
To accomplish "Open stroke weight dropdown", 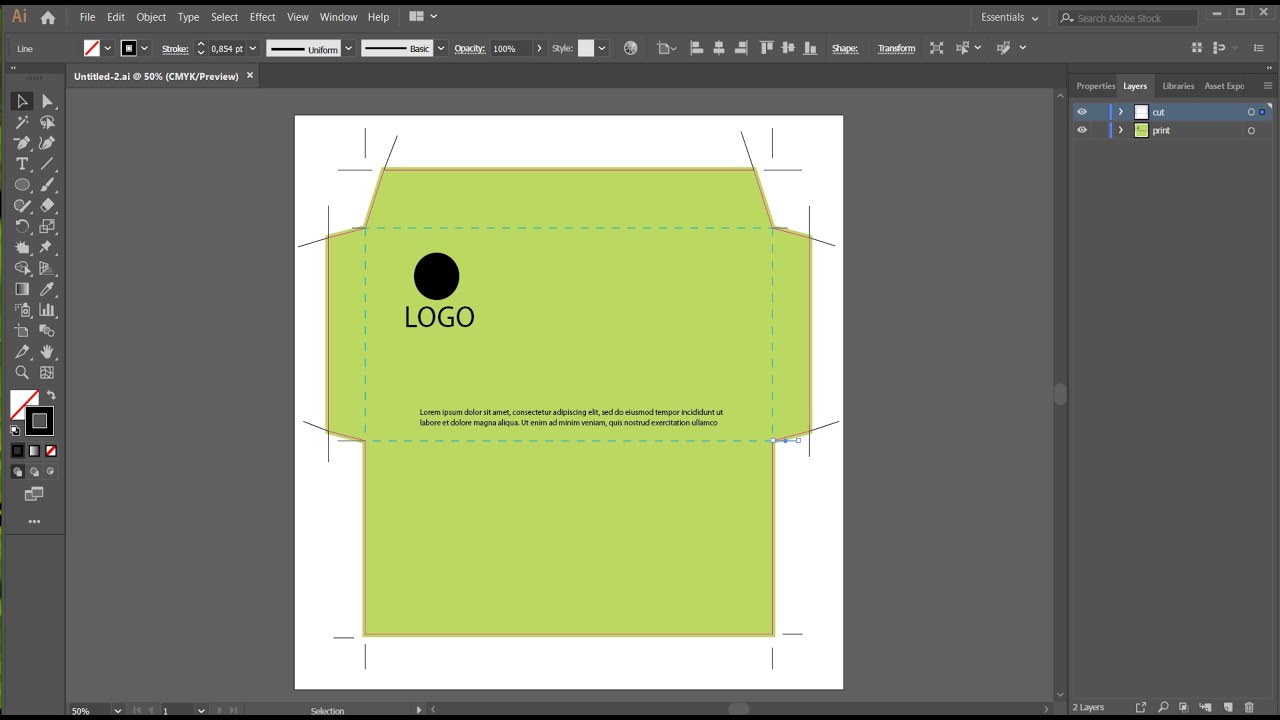I will (x=252, y=48).
